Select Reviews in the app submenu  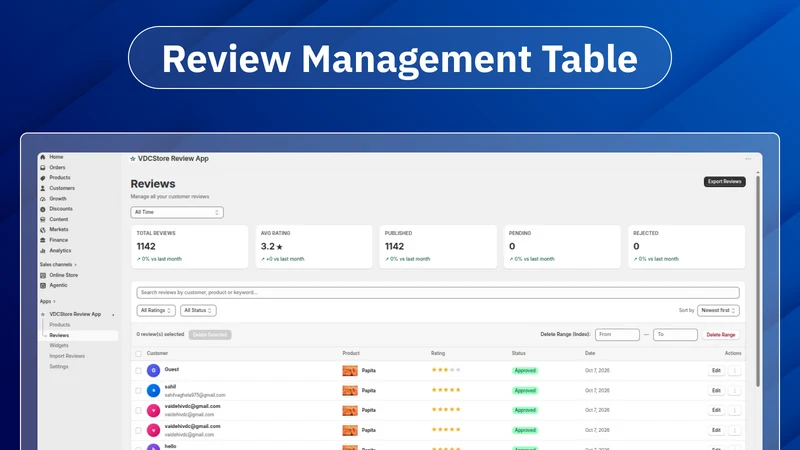pos(59,335)
